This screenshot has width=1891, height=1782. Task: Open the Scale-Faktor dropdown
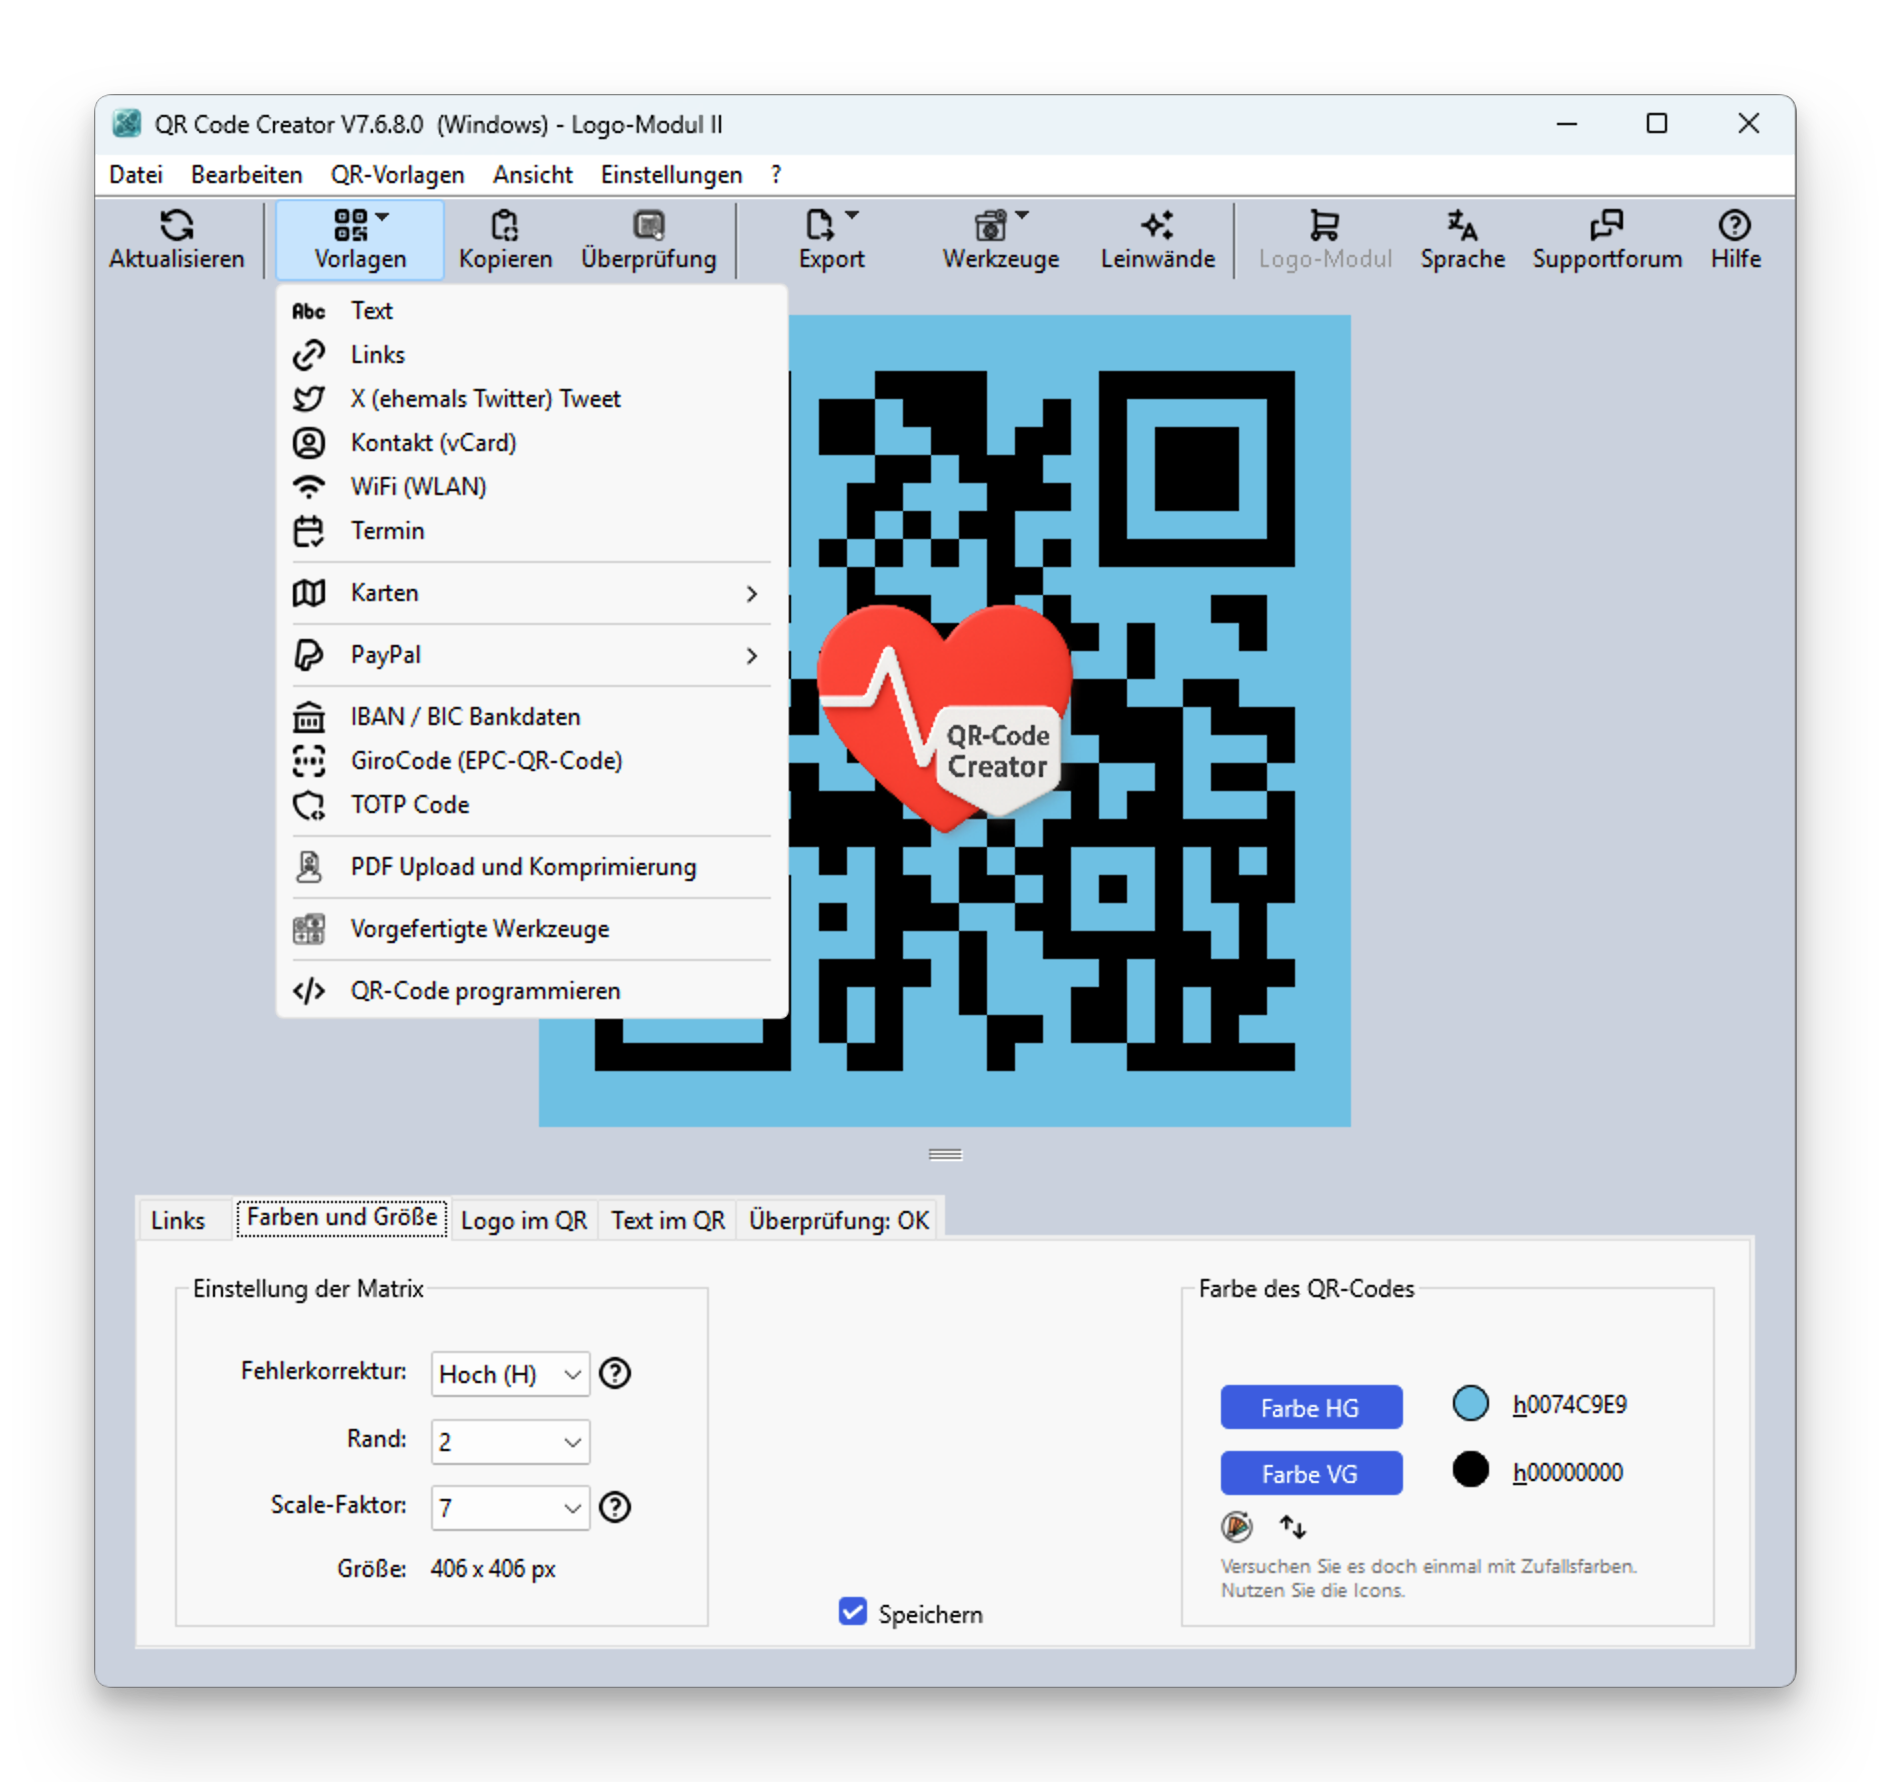510,1507
